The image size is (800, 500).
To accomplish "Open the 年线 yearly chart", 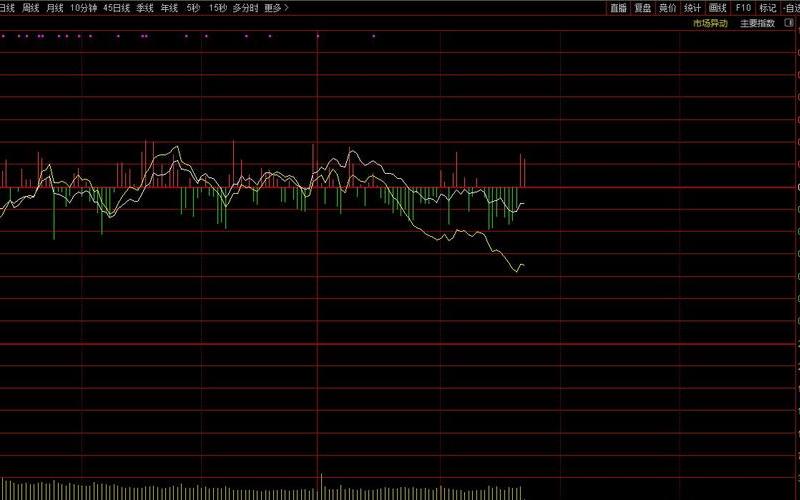I will click(x=170, y=7).
